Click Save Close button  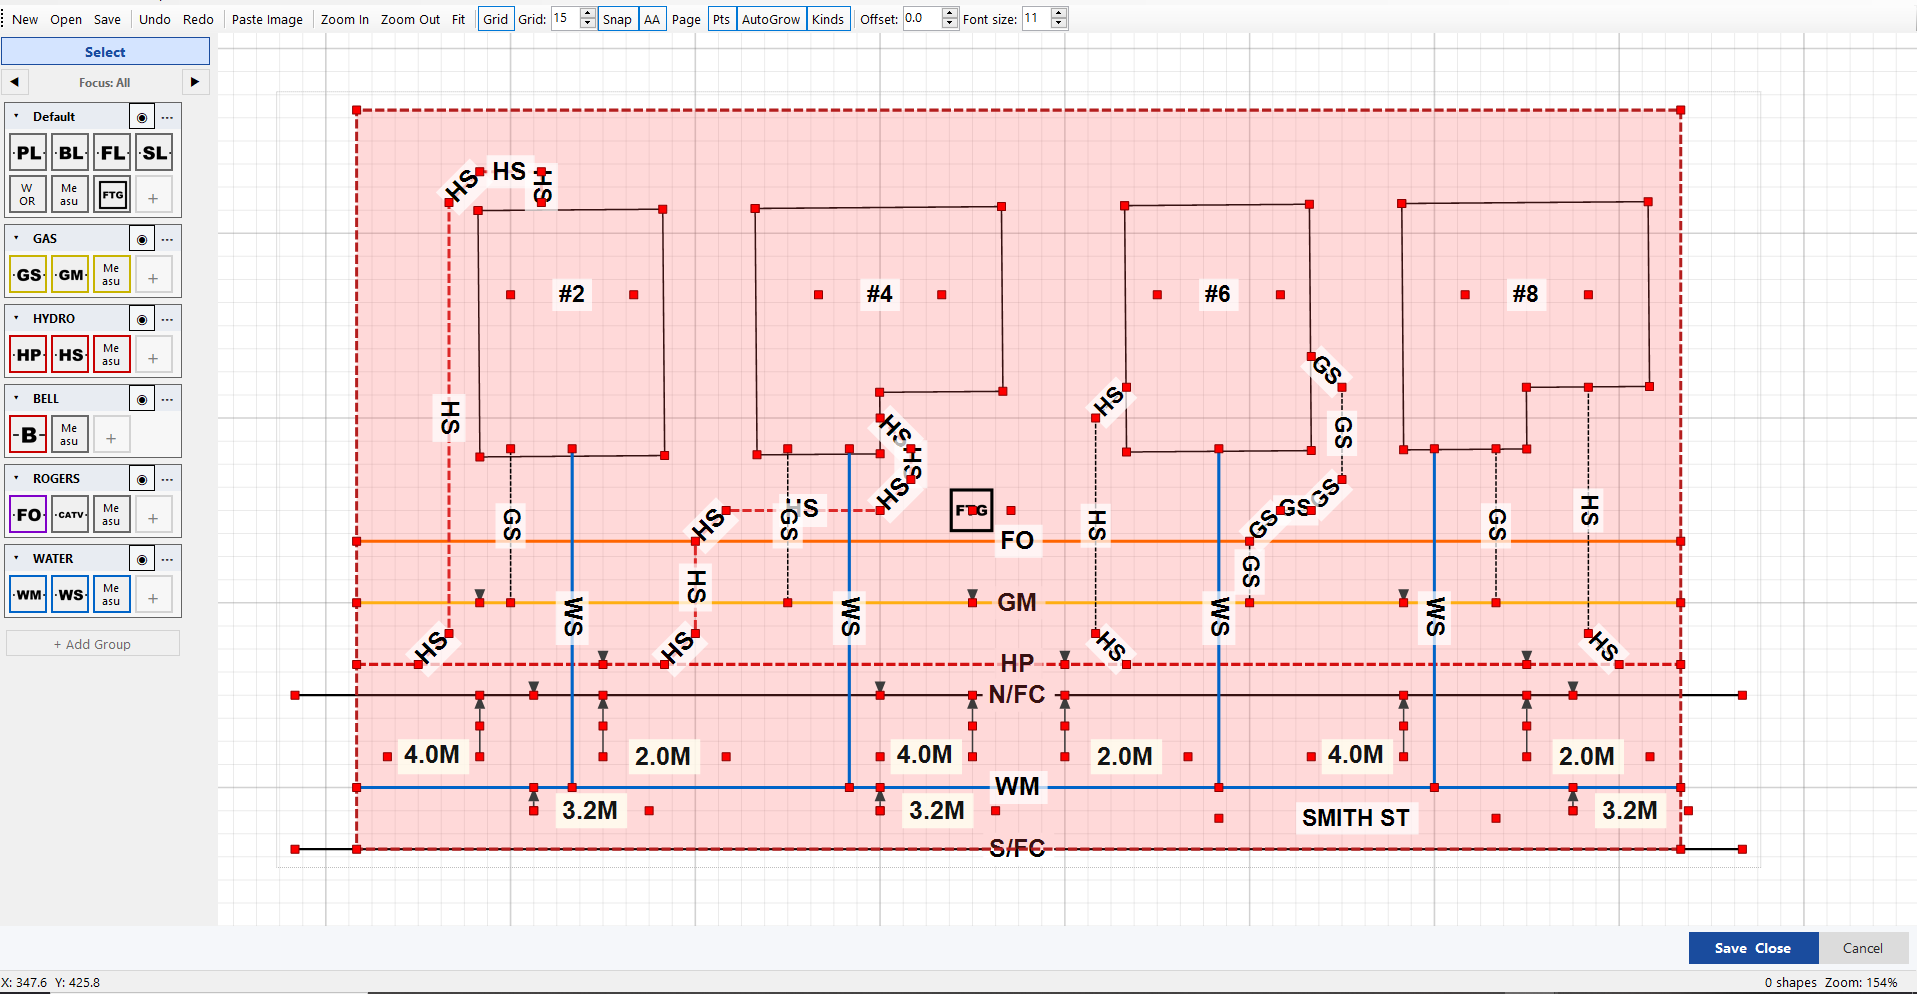[1752, 948]
